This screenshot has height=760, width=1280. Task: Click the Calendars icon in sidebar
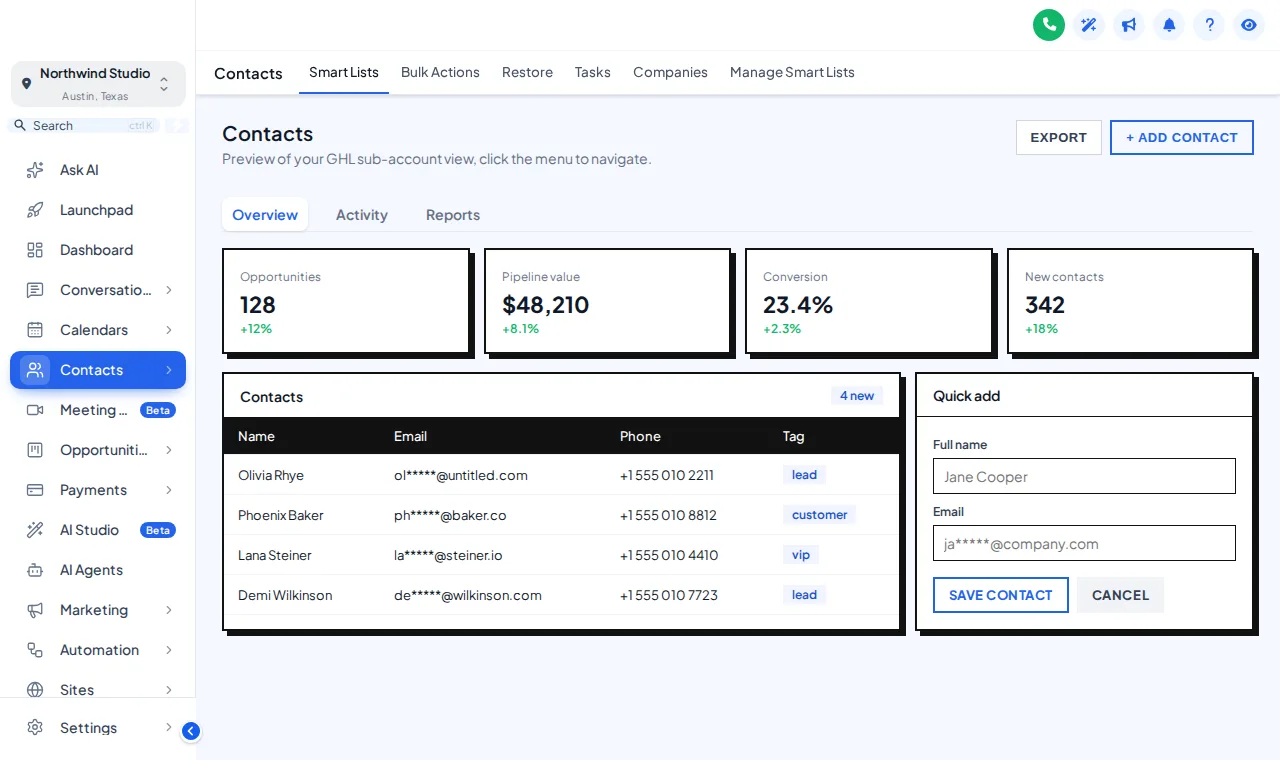click(x=35, y=330)
